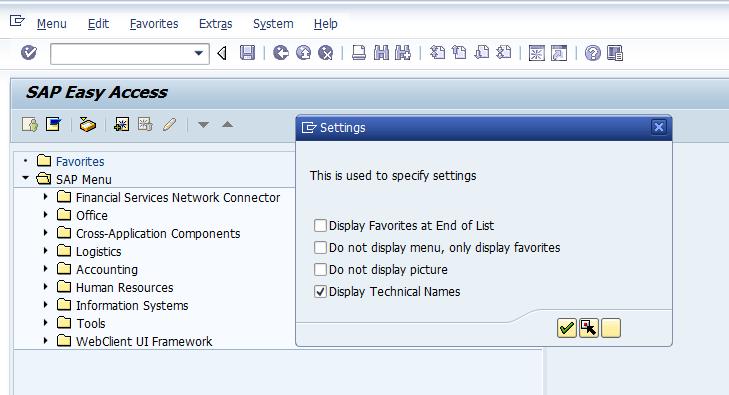Open the System menu
729x395 pixels.
point(273,24)
